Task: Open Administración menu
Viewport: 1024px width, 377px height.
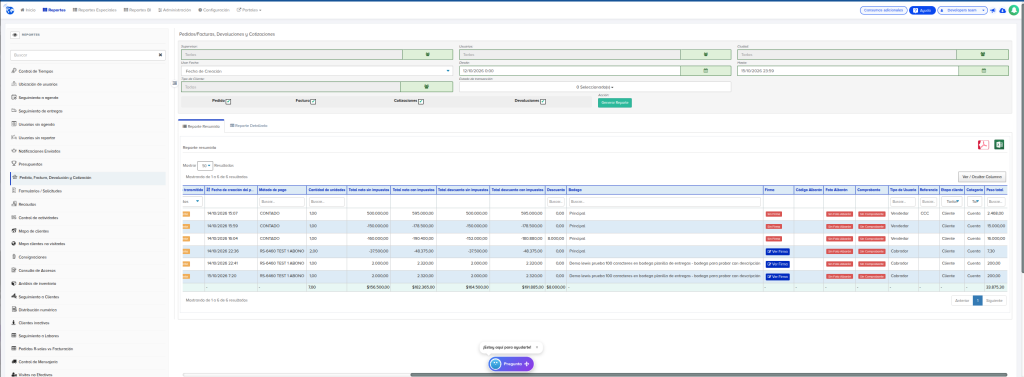Action: pyautogui.click(x=174, y=10)
